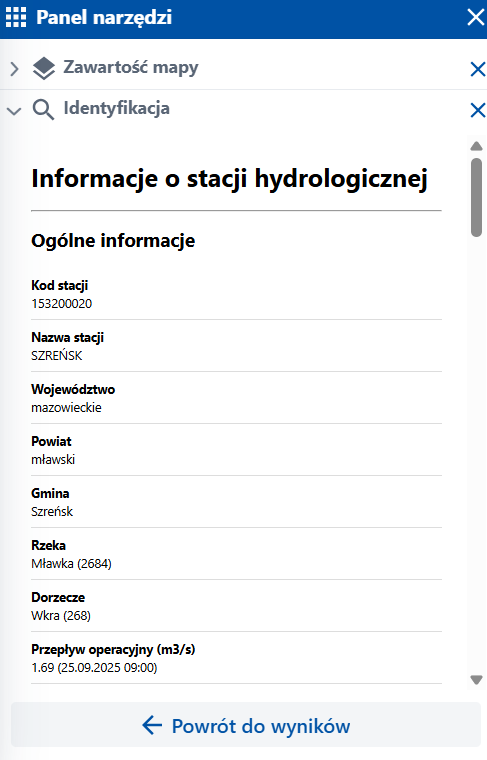
Task: Click the layers icon of Zawartość mapy
Action: (x=44, y=68)
